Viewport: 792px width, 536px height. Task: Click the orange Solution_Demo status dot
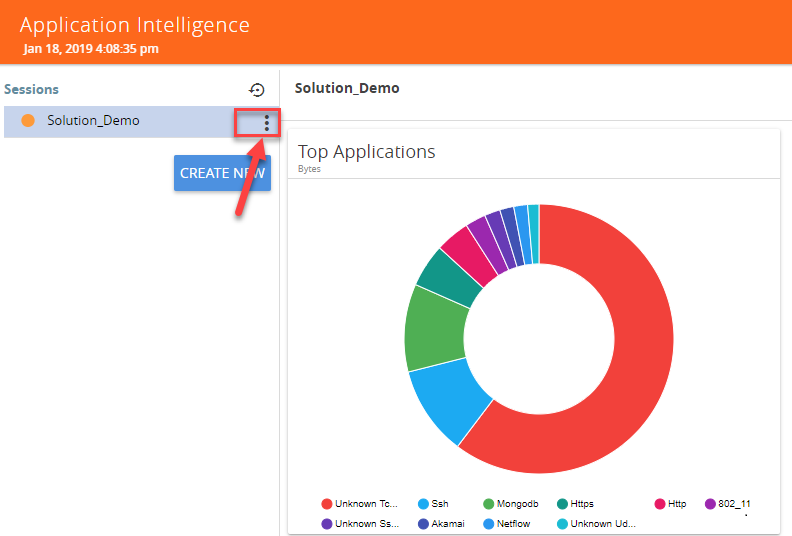28,121
